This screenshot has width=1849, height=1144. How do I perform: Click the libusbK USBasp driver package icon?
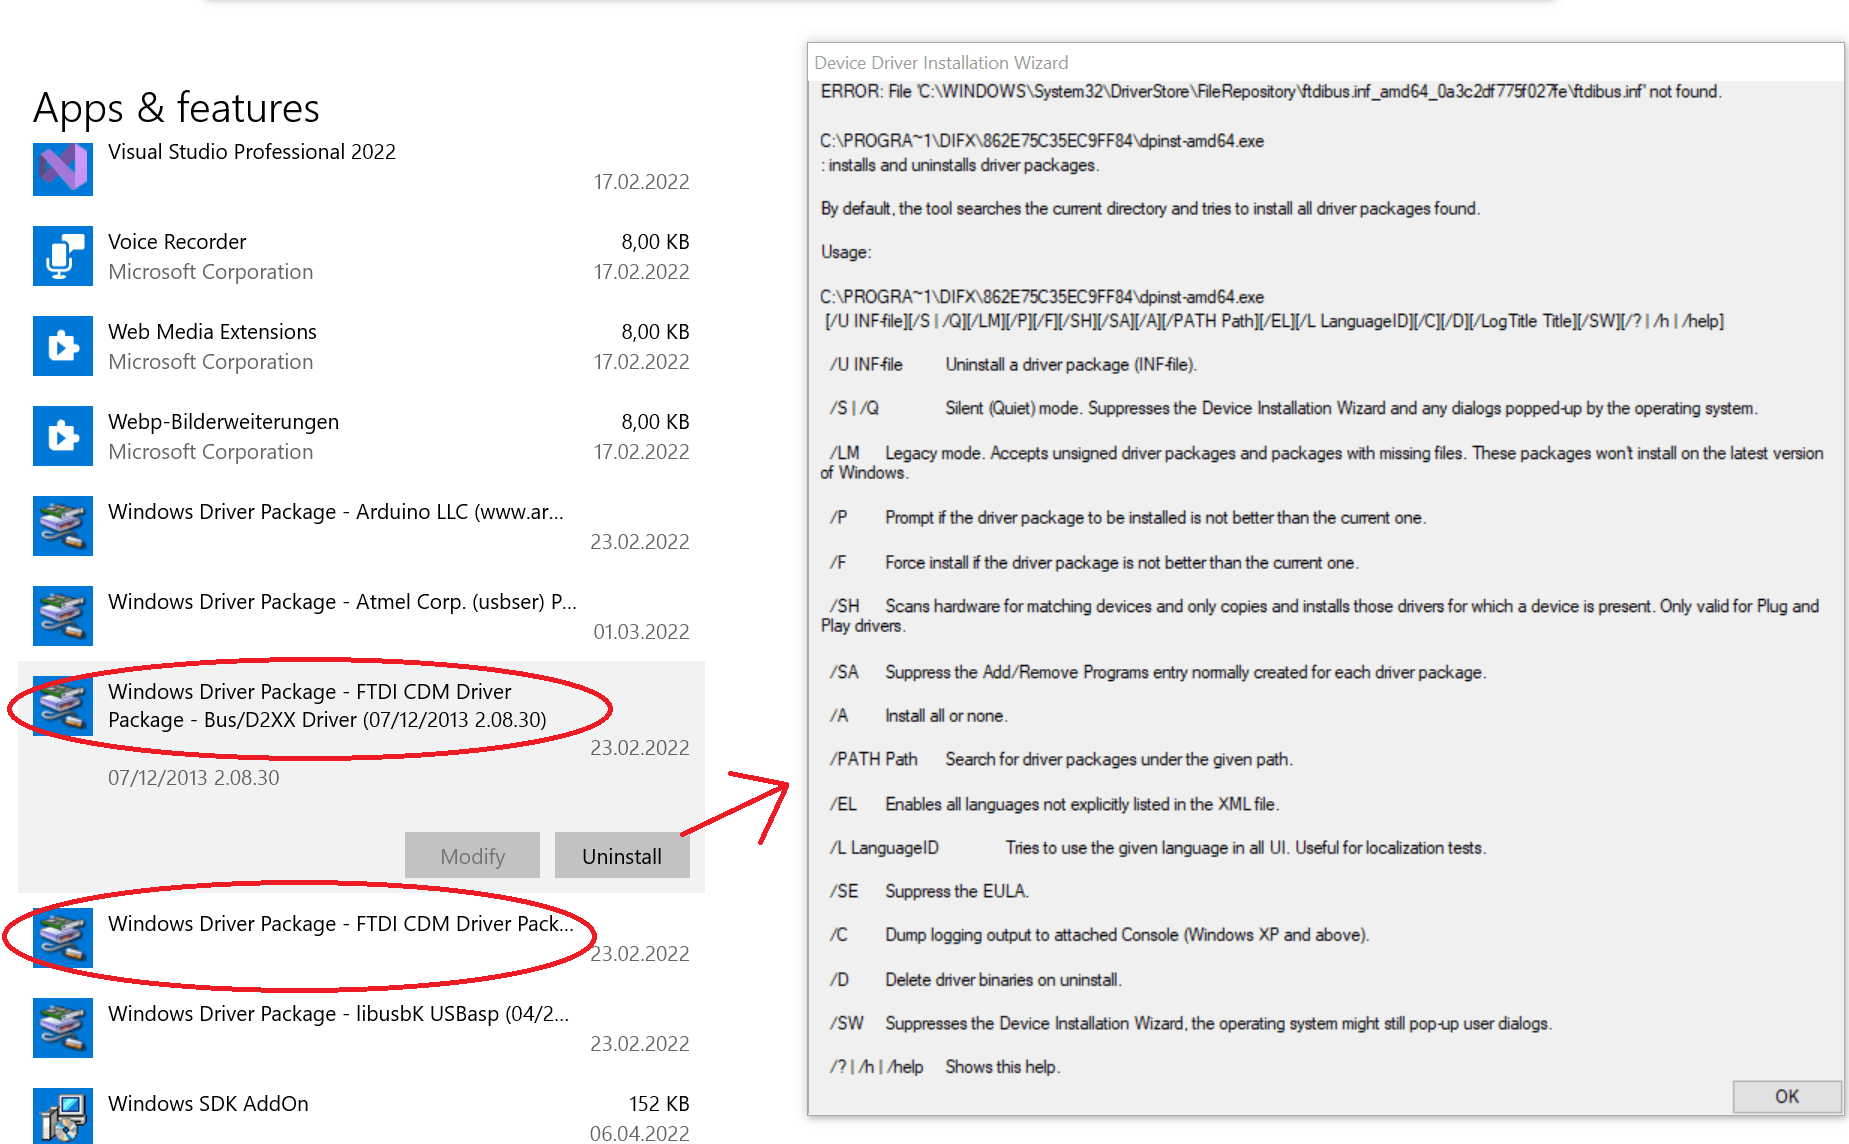pos(63,1028)
